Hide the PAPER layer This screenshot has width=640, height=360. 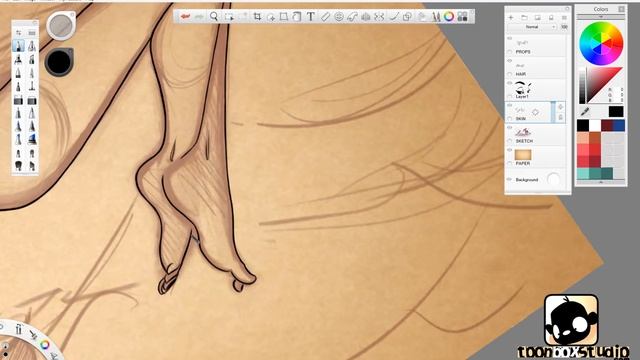(x=509, y=150)
